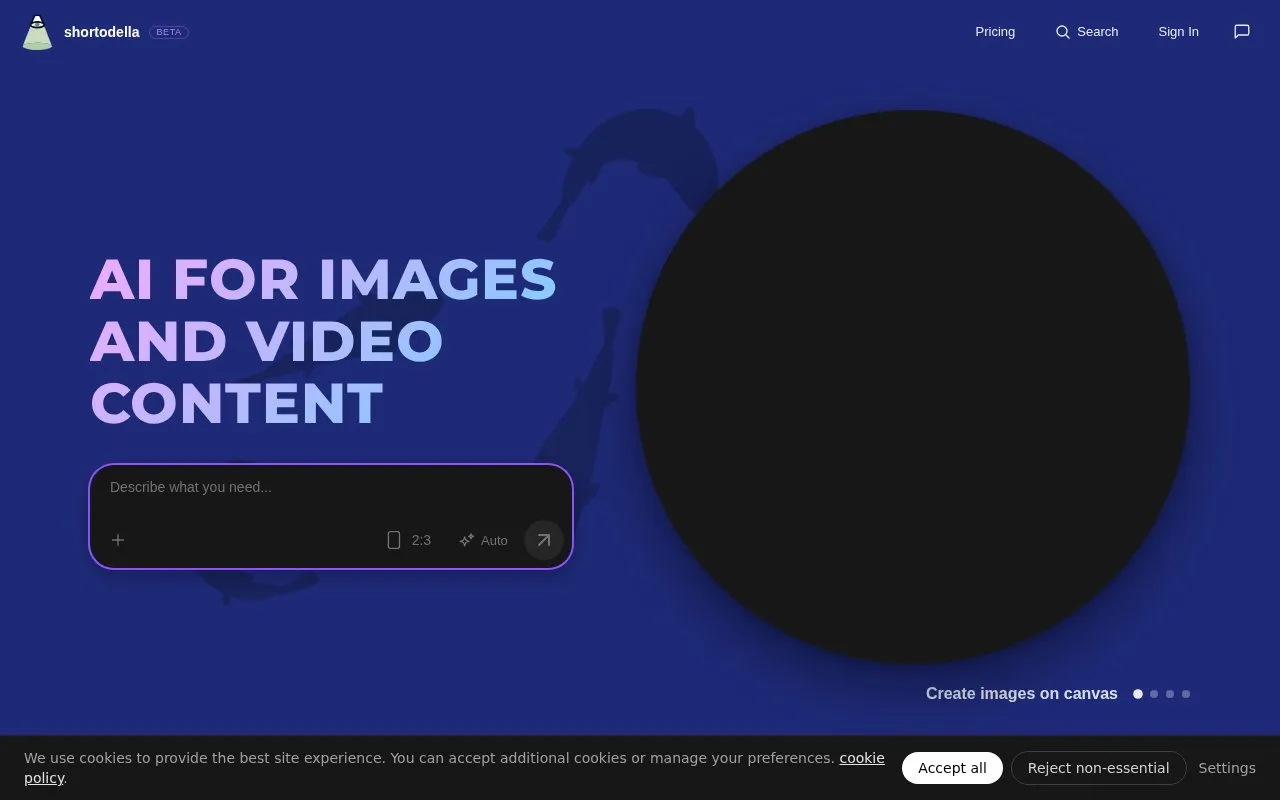Open the Pricing page

(995, 32)
